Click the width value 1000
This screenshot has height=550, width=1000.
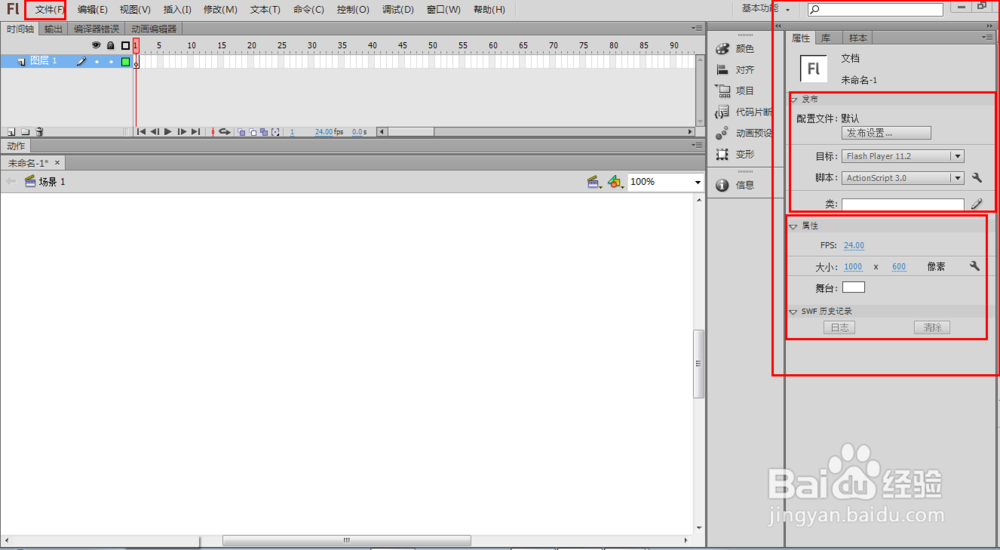853,267
